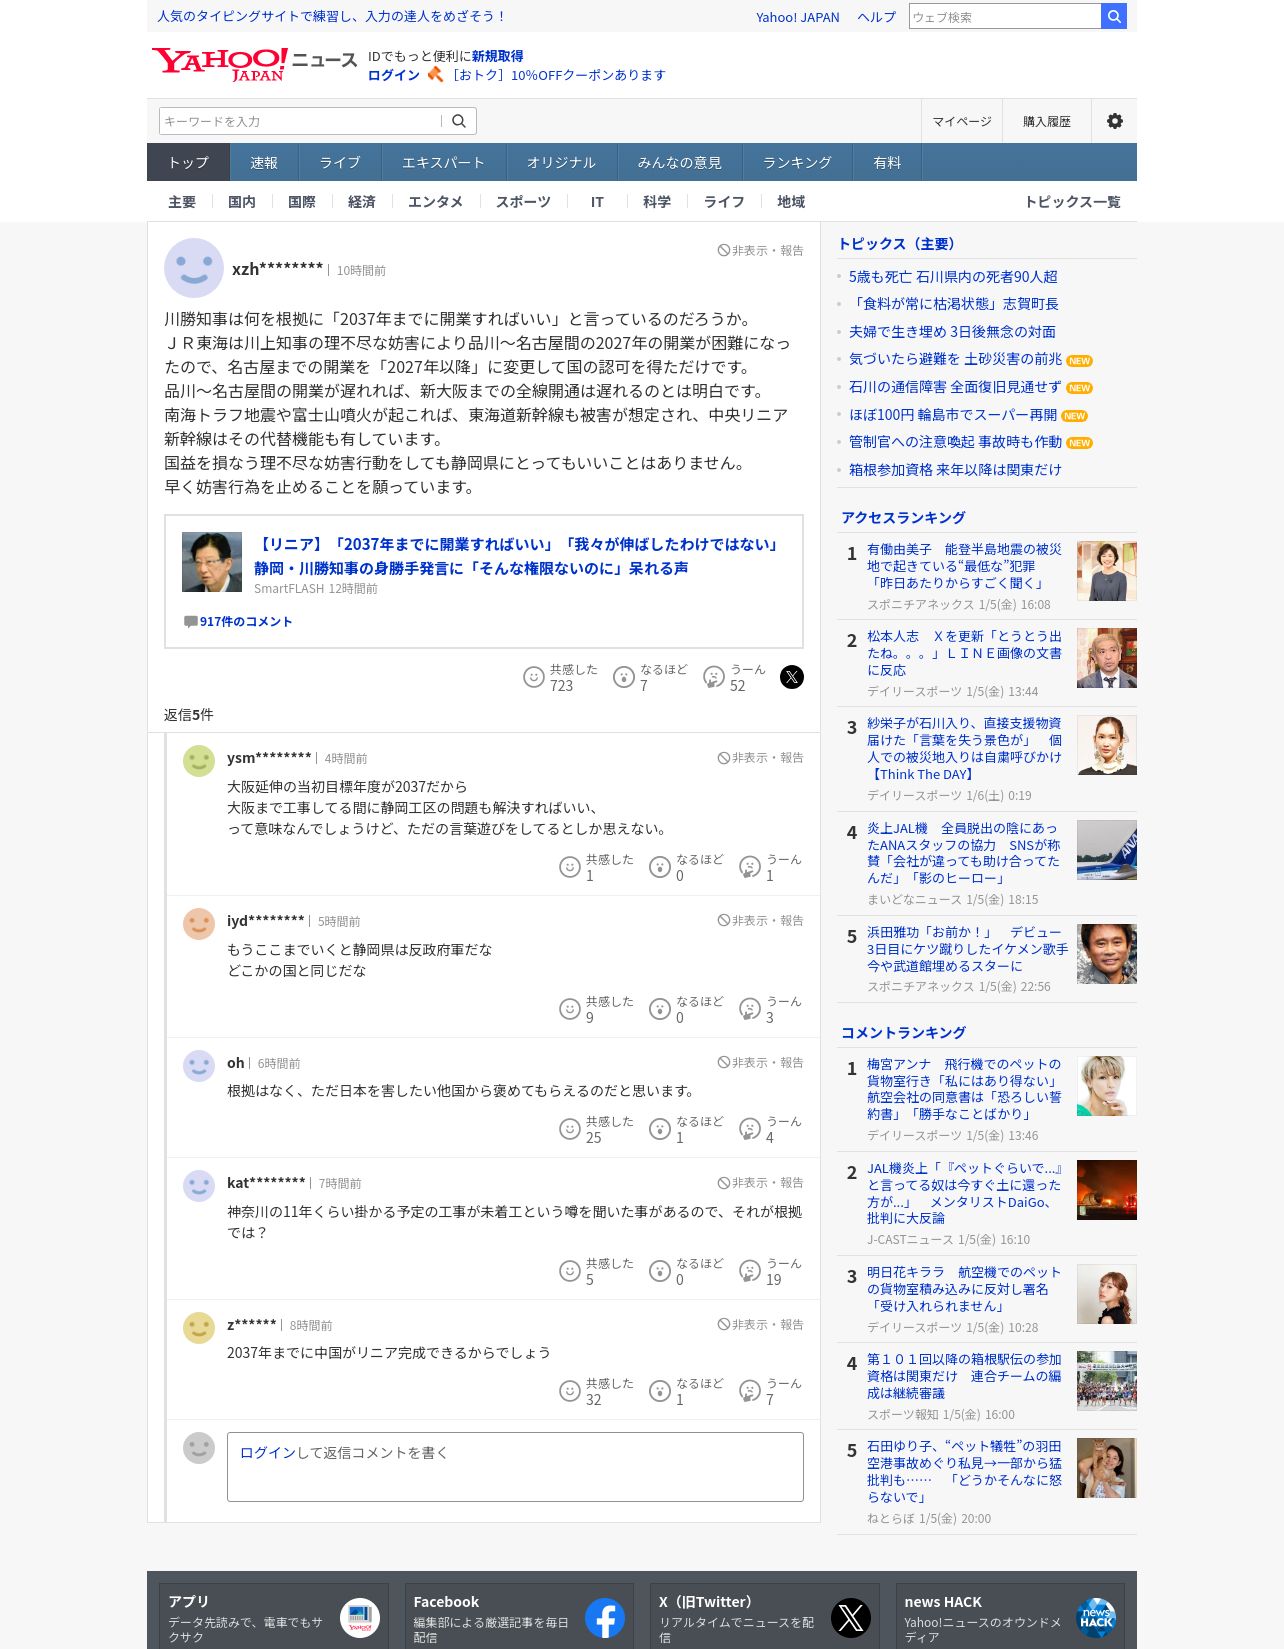Go to the みんなの意見 tab
1284x1649 pixels.
(679, 162)
